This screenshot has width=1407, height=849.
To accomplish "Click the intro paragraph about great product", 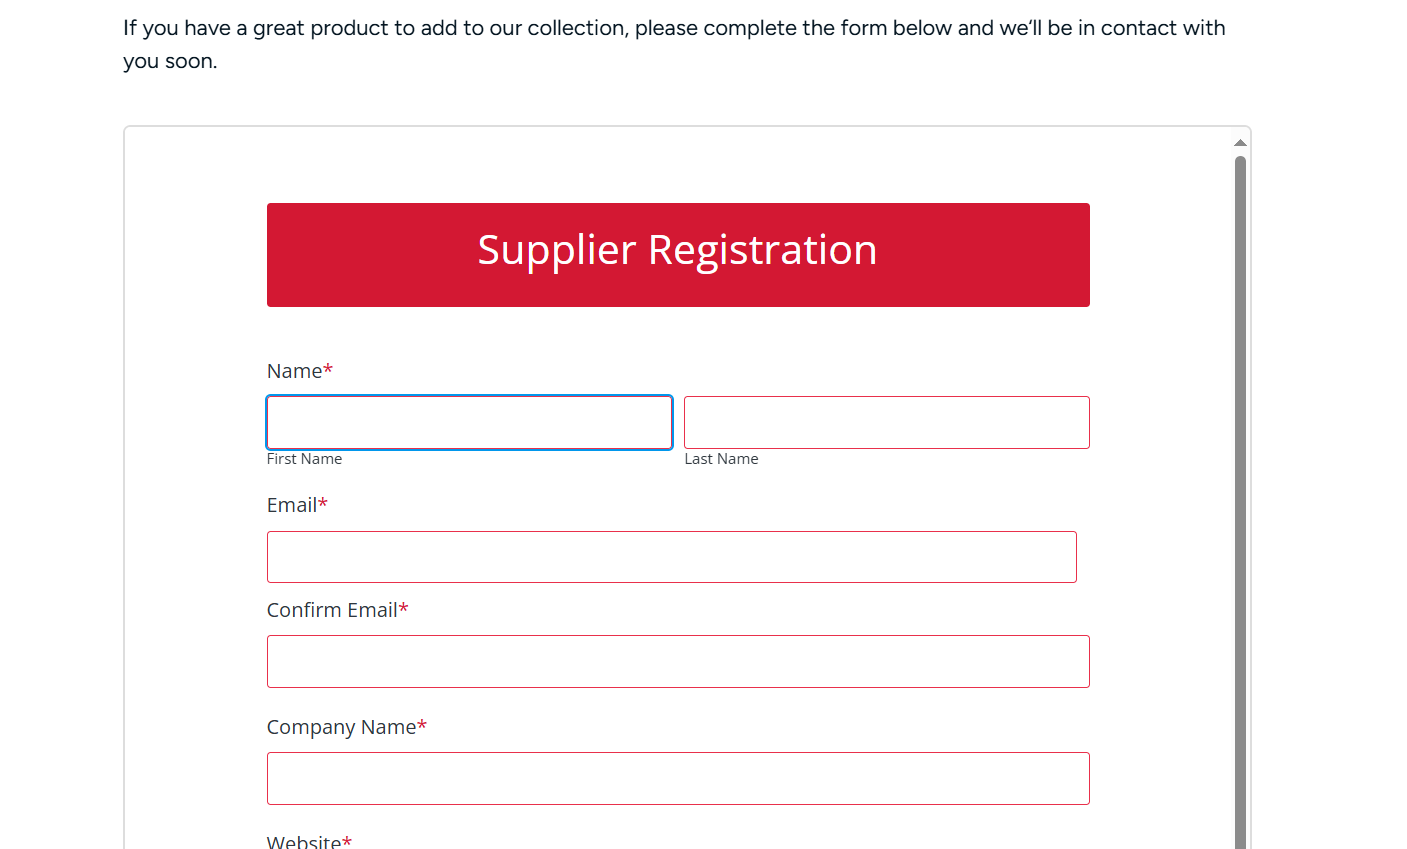I will point(674,44).
